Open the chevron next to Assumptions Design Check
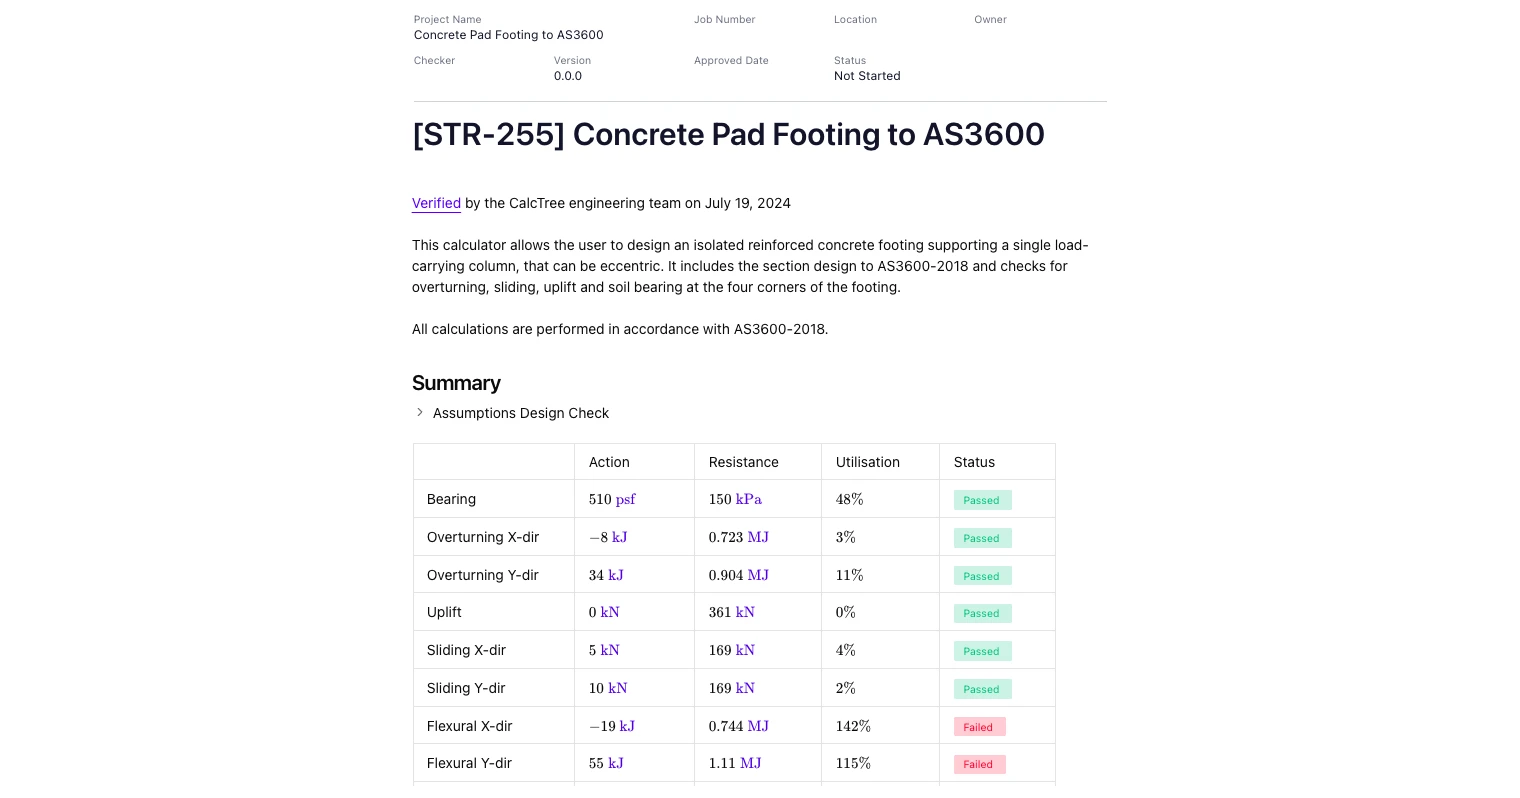The height and width of the screenshot is (798, 1520). pyautogui.click(x=420, y=412)
